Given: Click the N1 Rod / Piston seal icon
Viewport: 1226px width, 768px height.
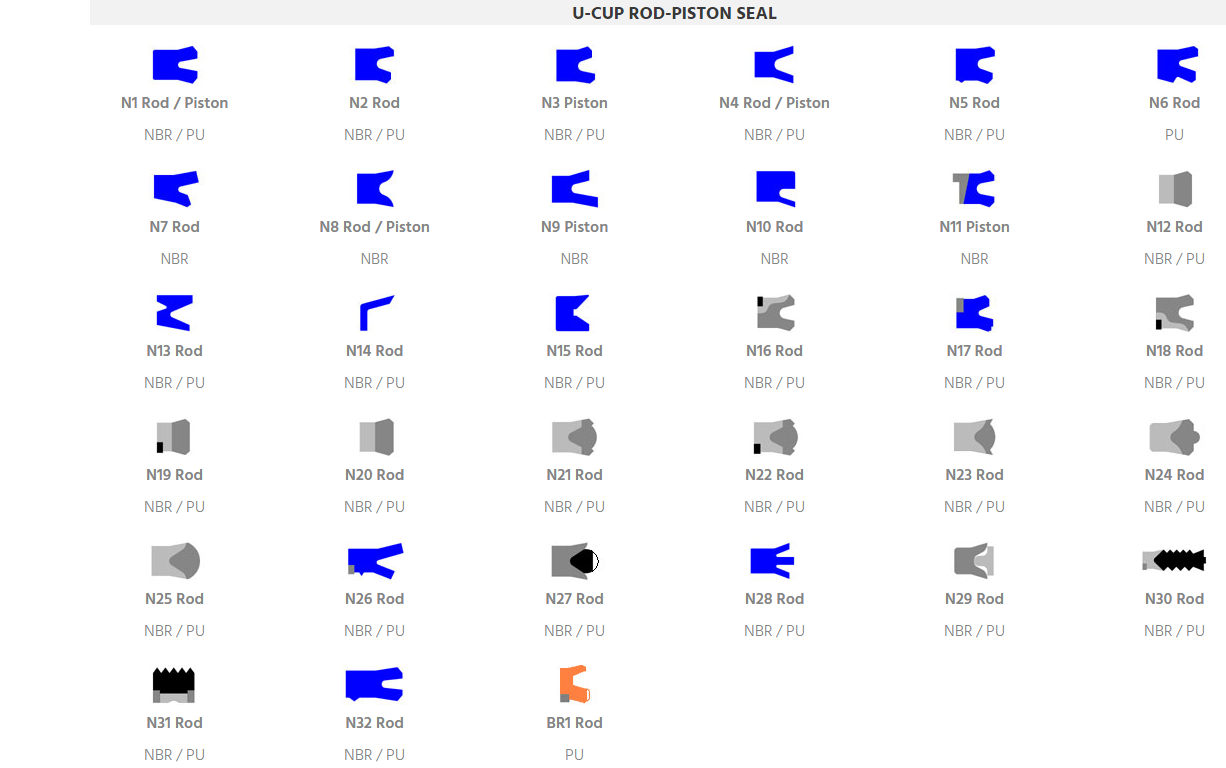Looking at the screenshot, I should pyautogui.click(x=175, y=65).
